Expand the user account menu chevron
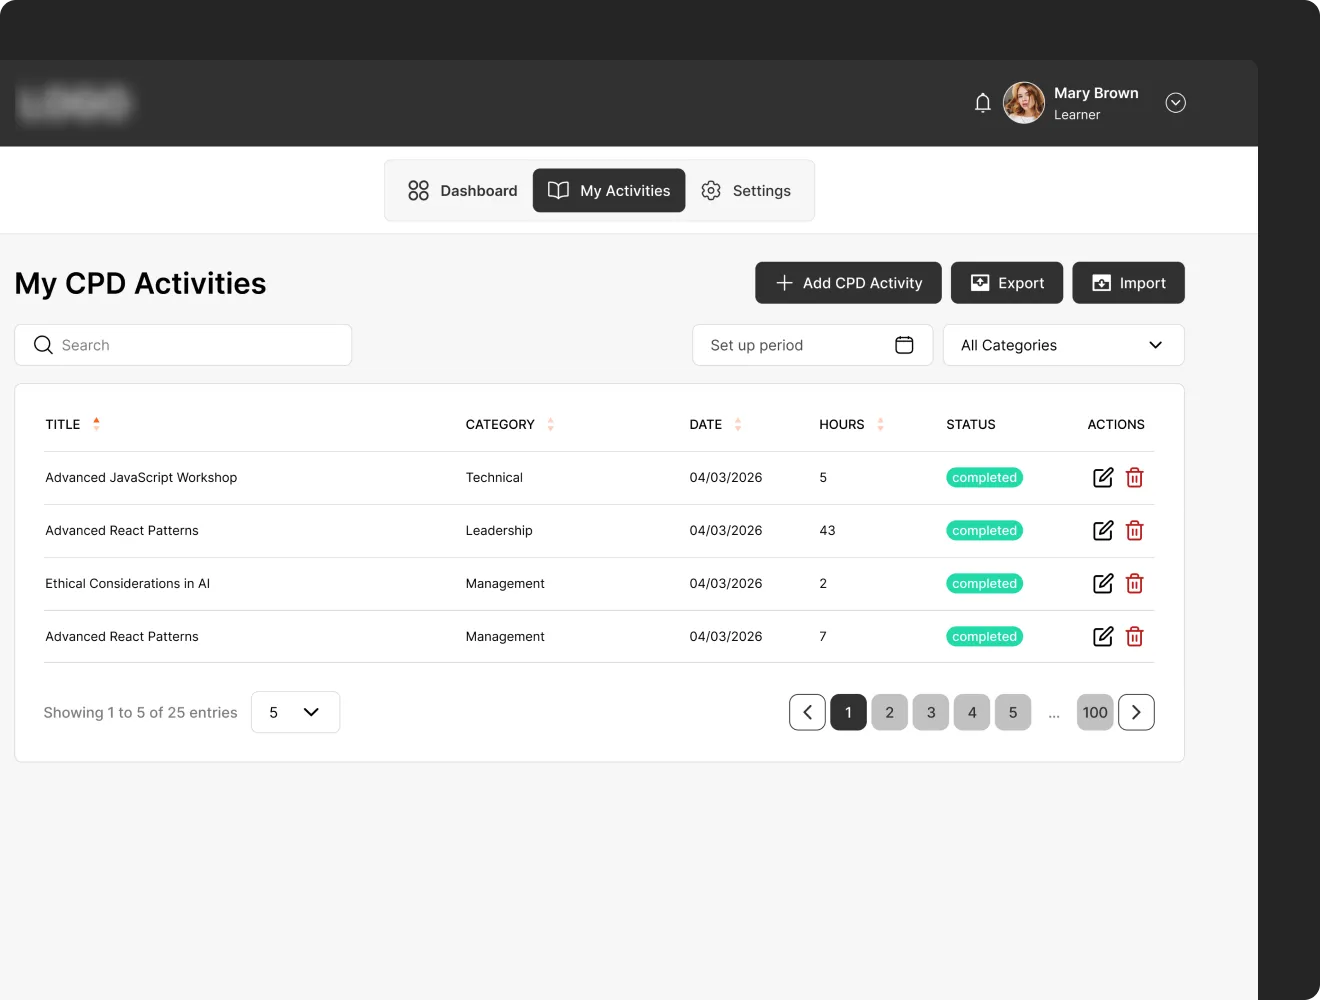The image size is (1320, 1000). tap(1175, 103)
